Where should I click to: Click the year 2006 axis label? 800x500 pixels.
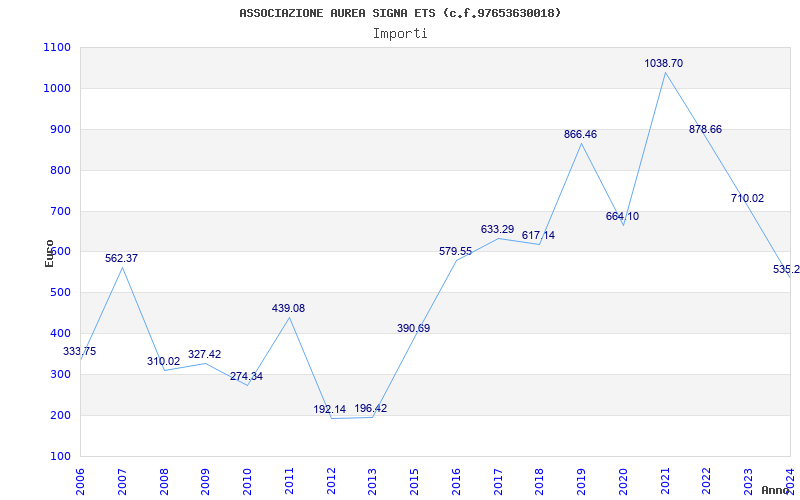[80, 482]
